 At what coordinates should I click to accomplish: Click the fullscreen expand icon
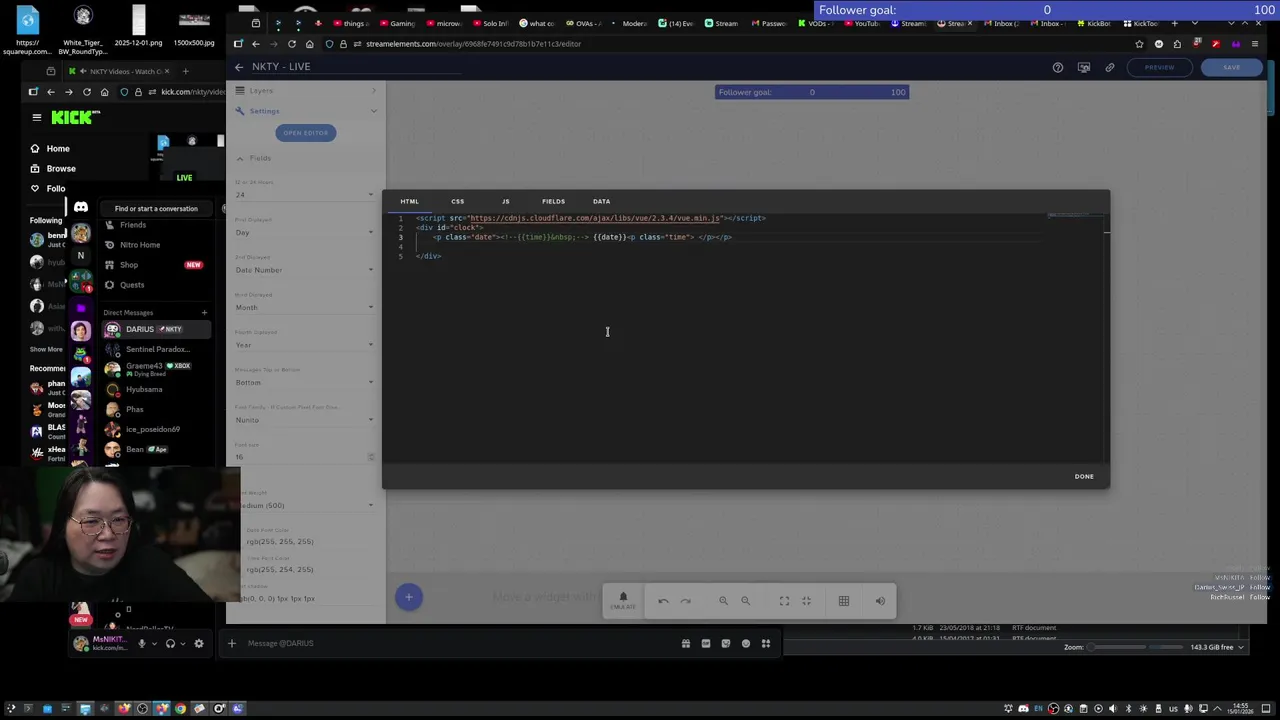pyautogui.click(x=784, y=601)
